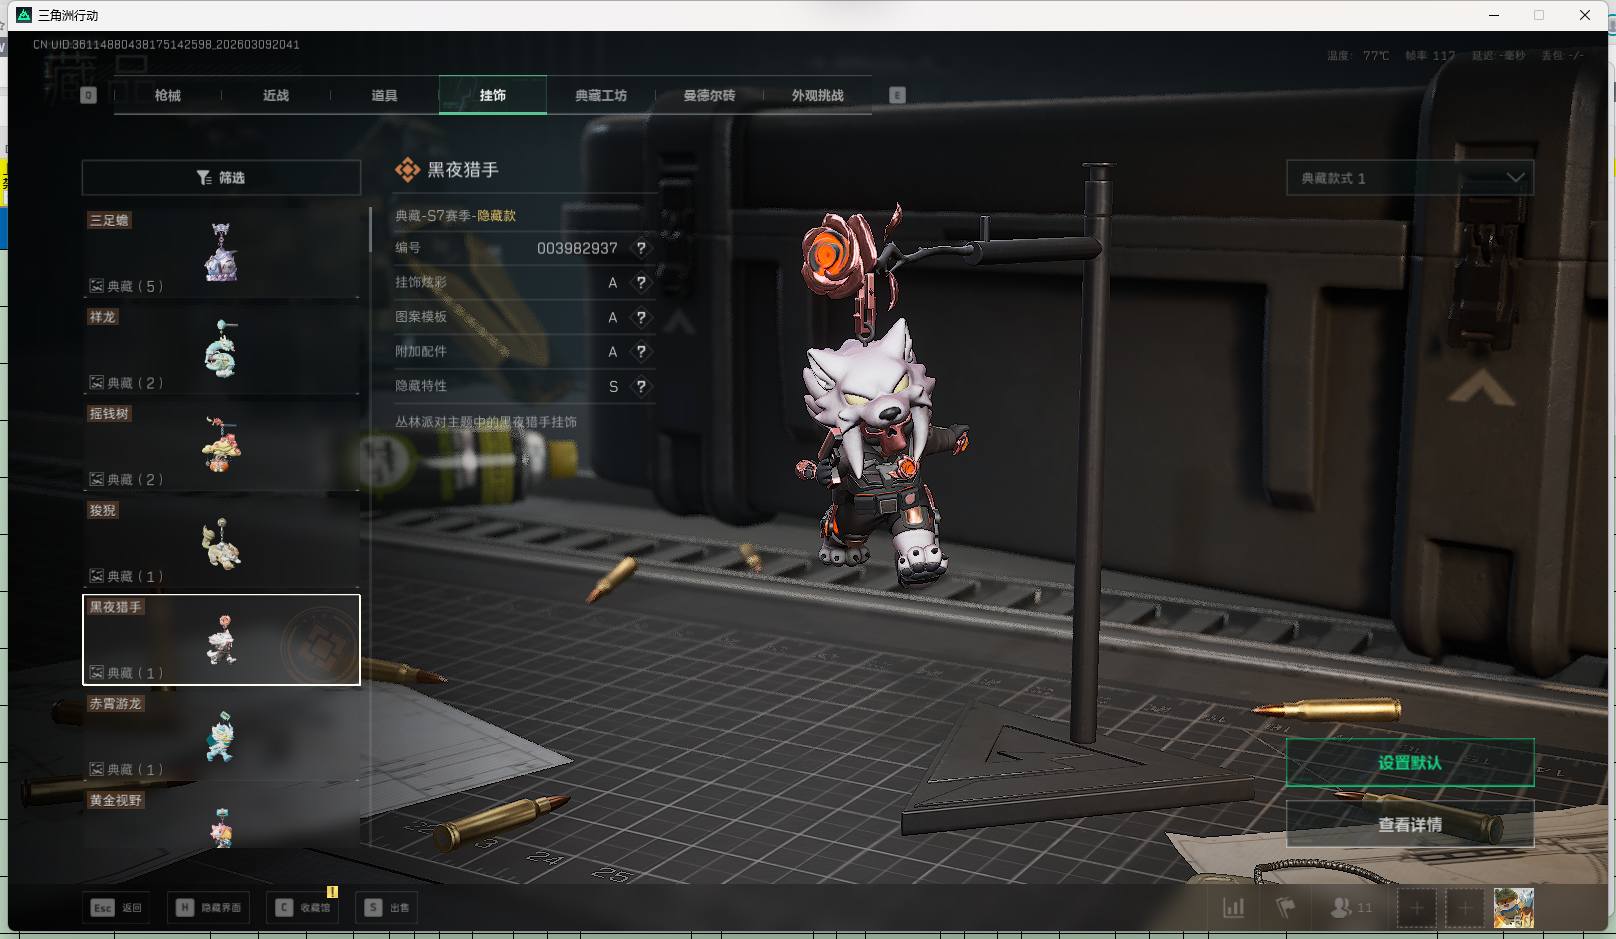Click the Q previous-tab key icon
1616x939 pixels.
coord(88,95)
